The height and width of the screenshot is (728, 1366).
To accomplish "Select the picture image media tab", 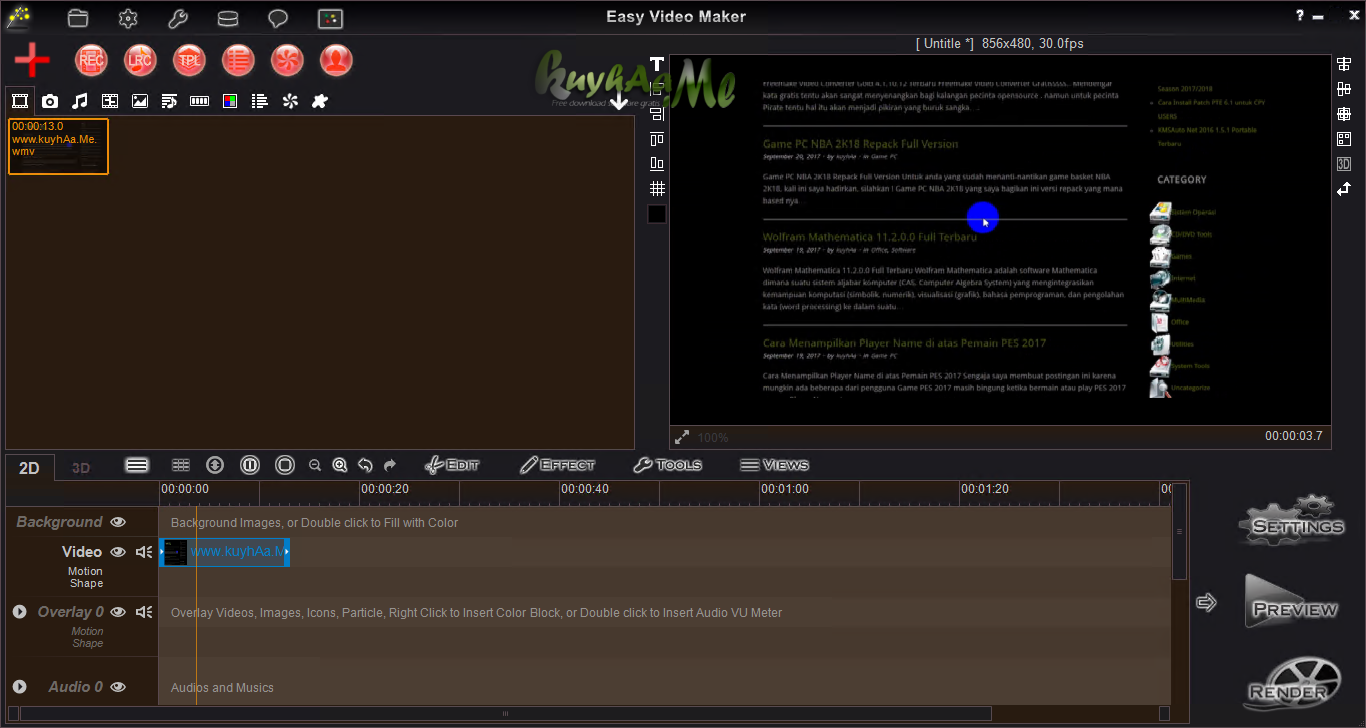I will coord(140,101).
